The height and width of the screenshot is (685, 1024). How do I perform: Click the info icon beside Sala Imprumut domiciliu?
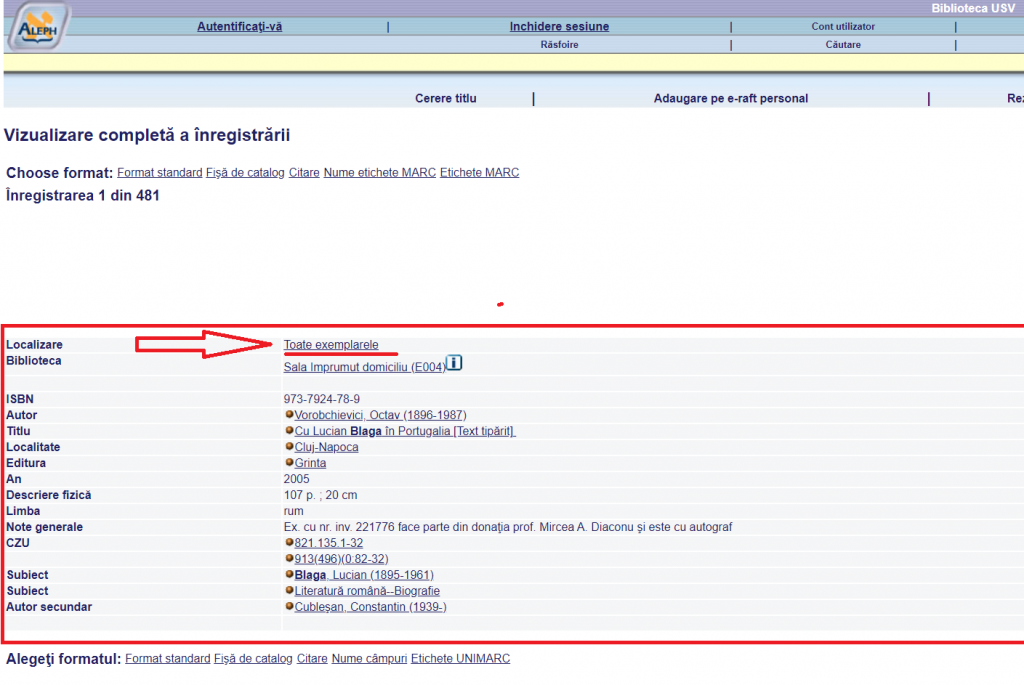[454, 363]
